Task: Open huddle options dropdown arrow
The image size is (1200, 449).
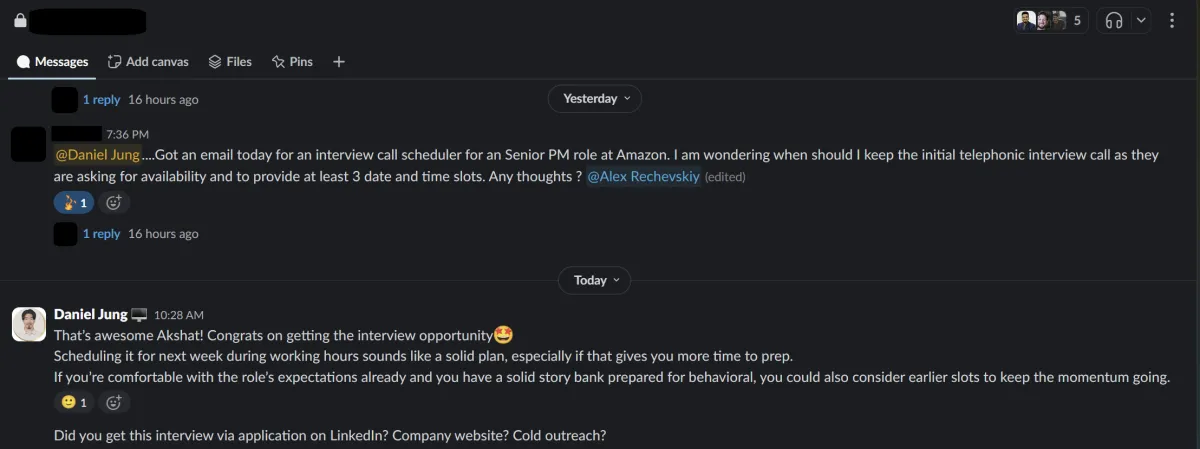Action: point(1141,20)
